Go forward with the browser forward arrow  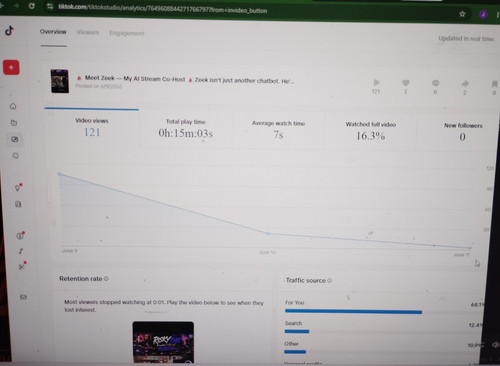(x=16, y=6)
